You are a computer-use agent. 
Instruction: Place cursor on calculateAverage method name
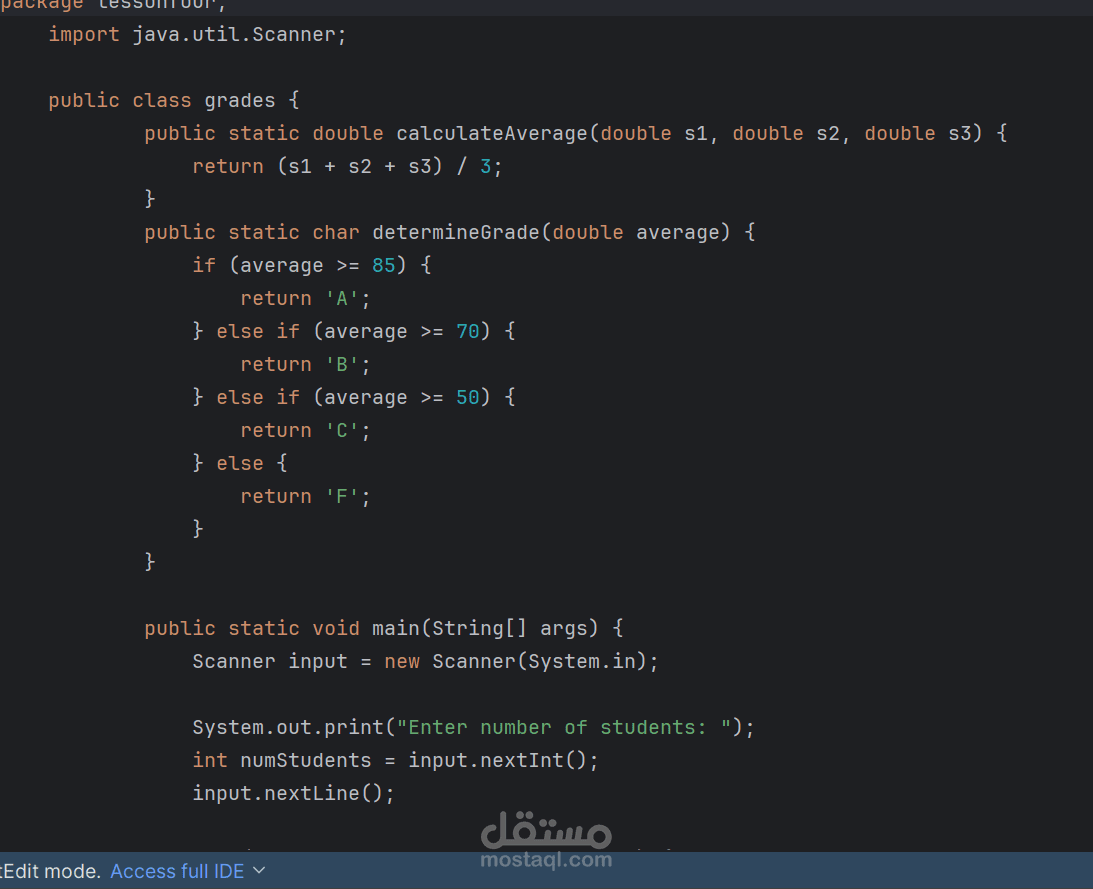click(492, 133)
